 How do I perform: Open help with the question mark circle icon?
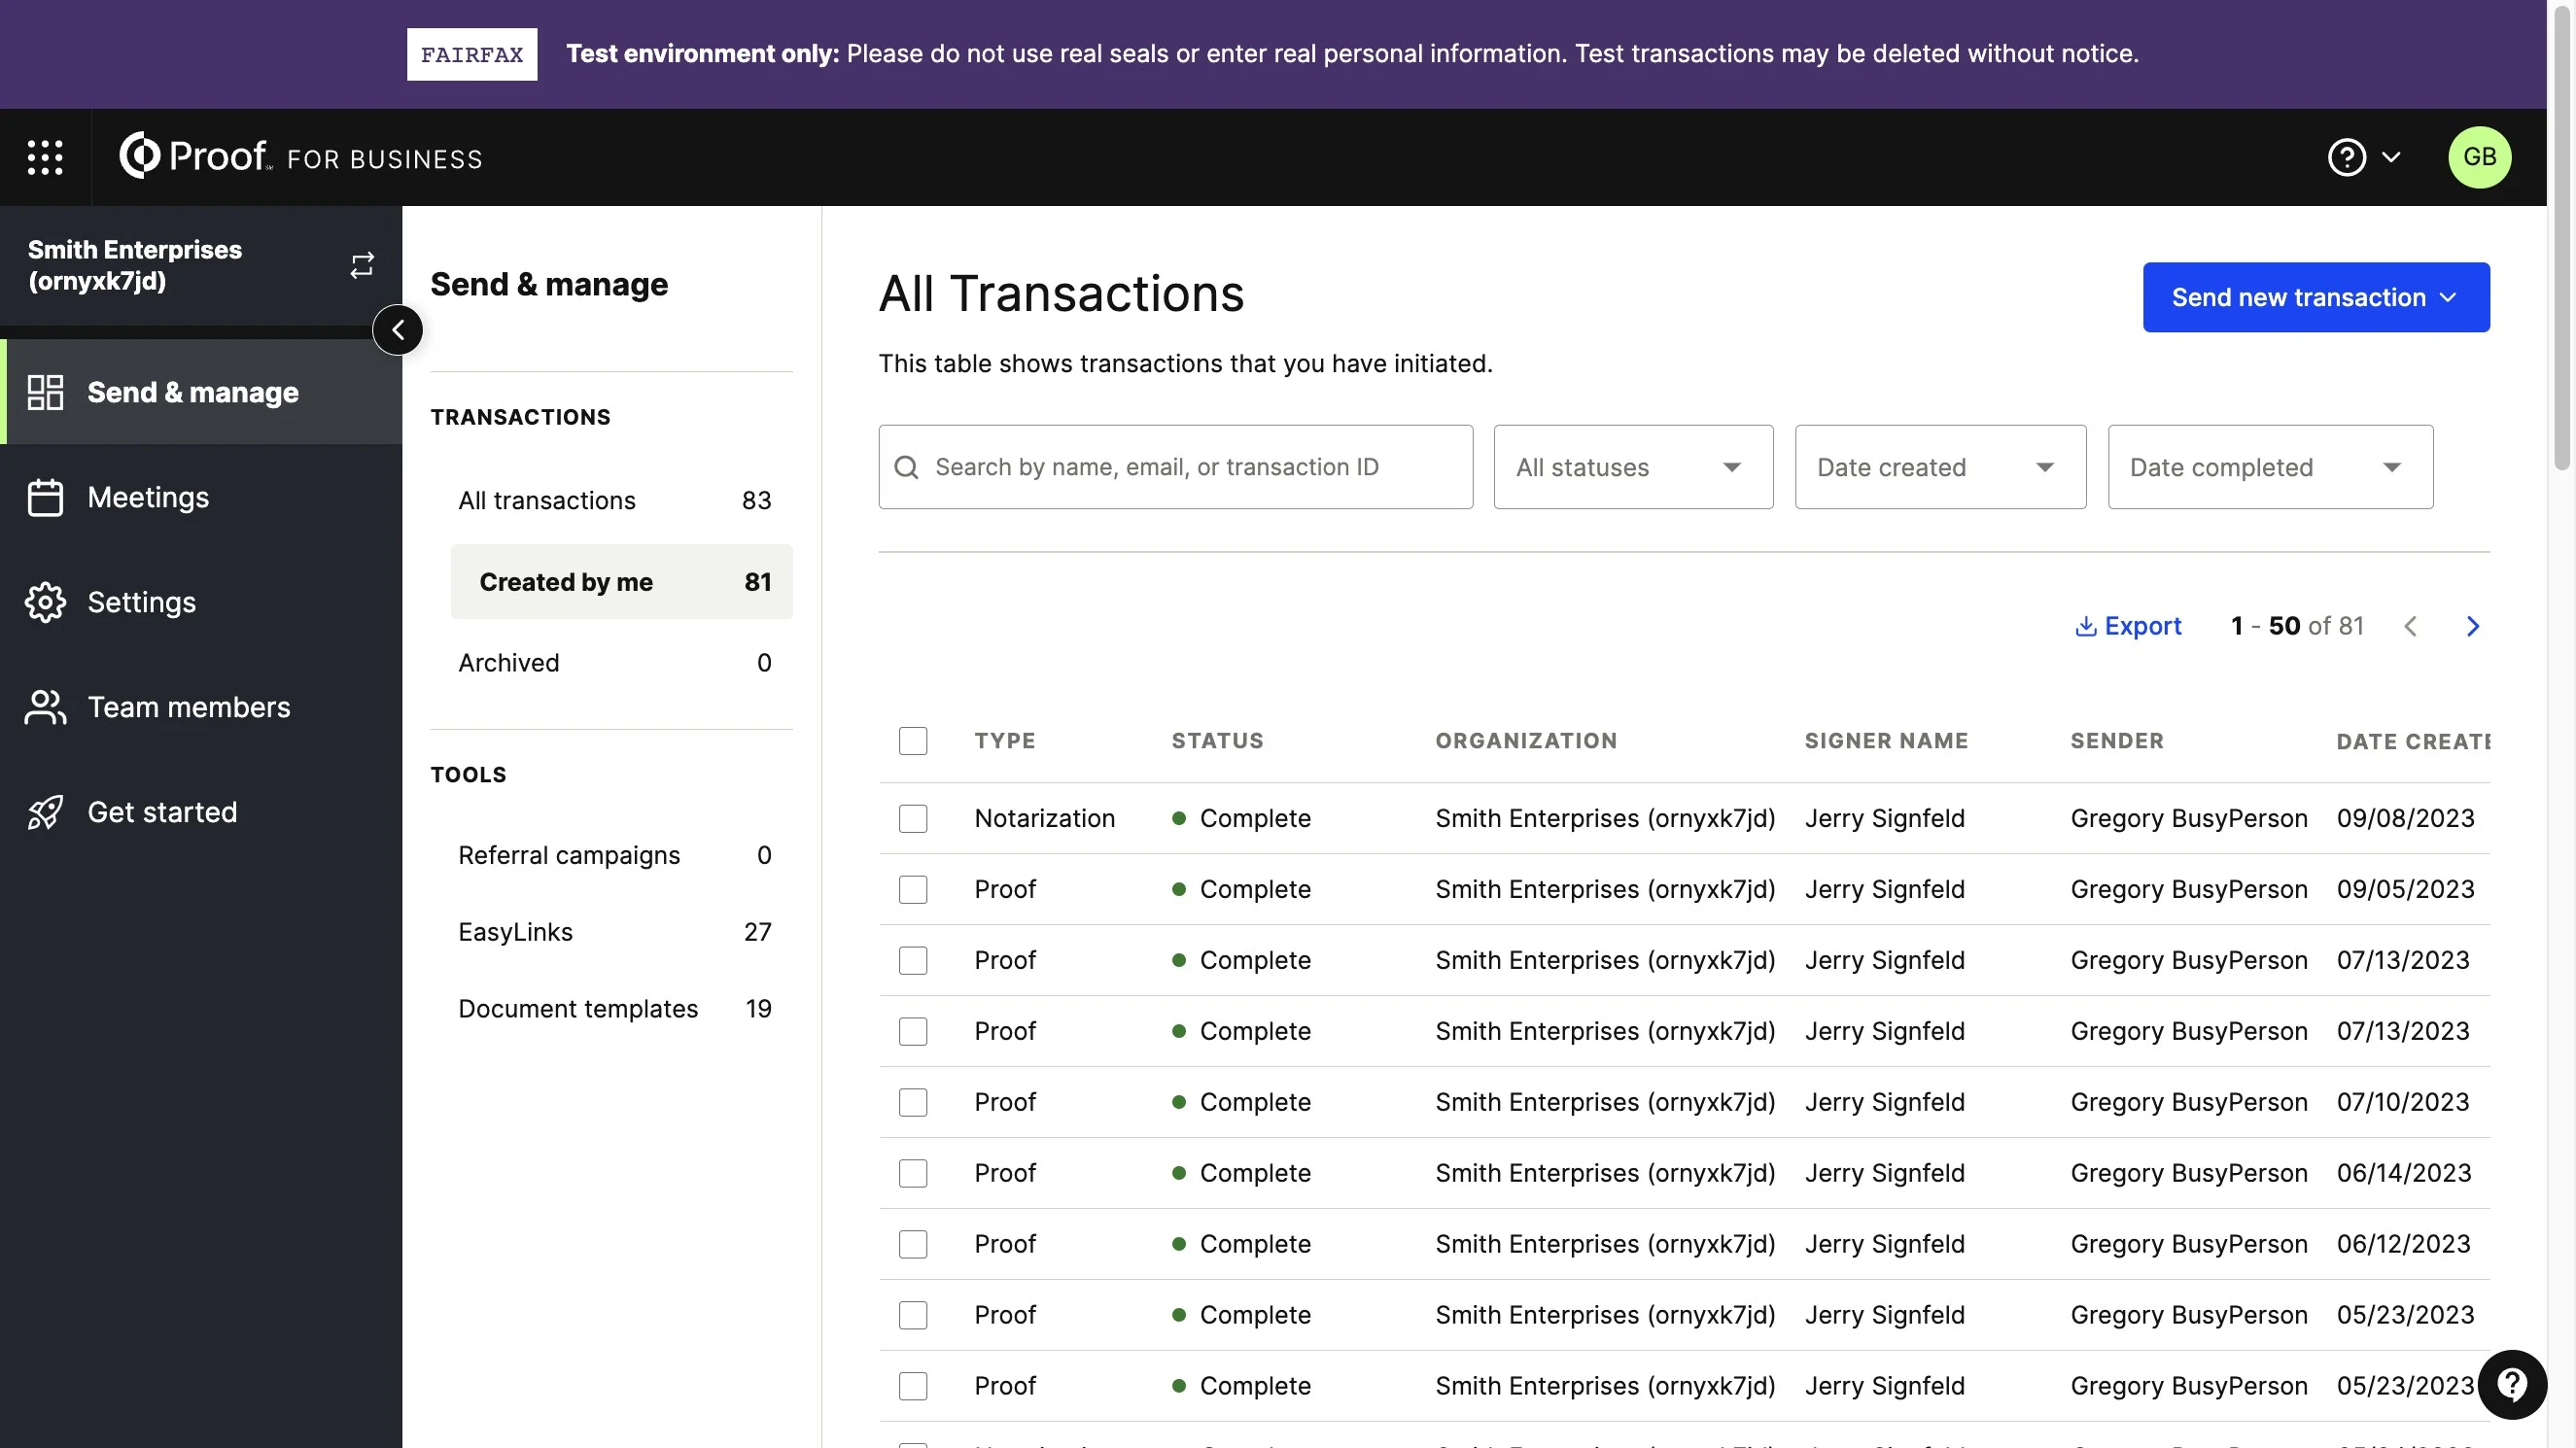pyautogui.click(x=2346, y=157)
